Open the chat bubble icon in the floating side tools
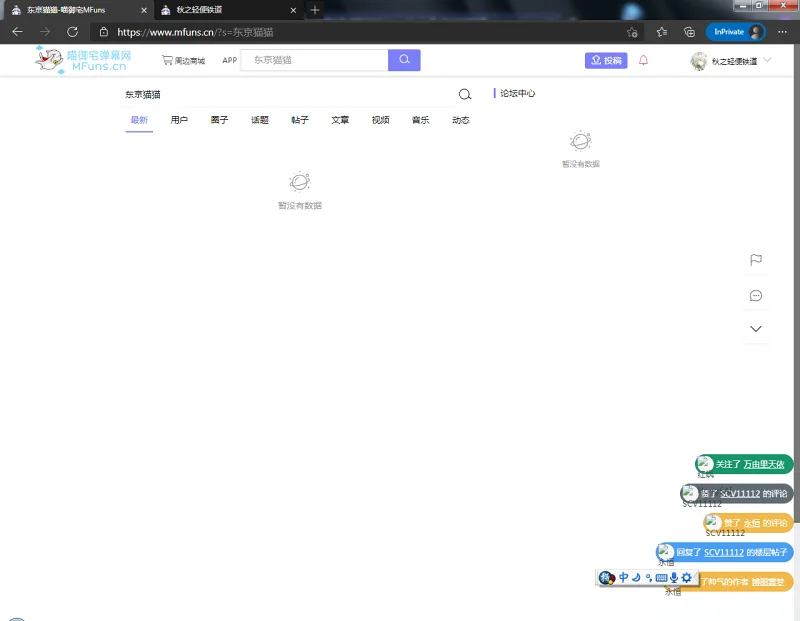The image size is (800, 621). [756, 295]
